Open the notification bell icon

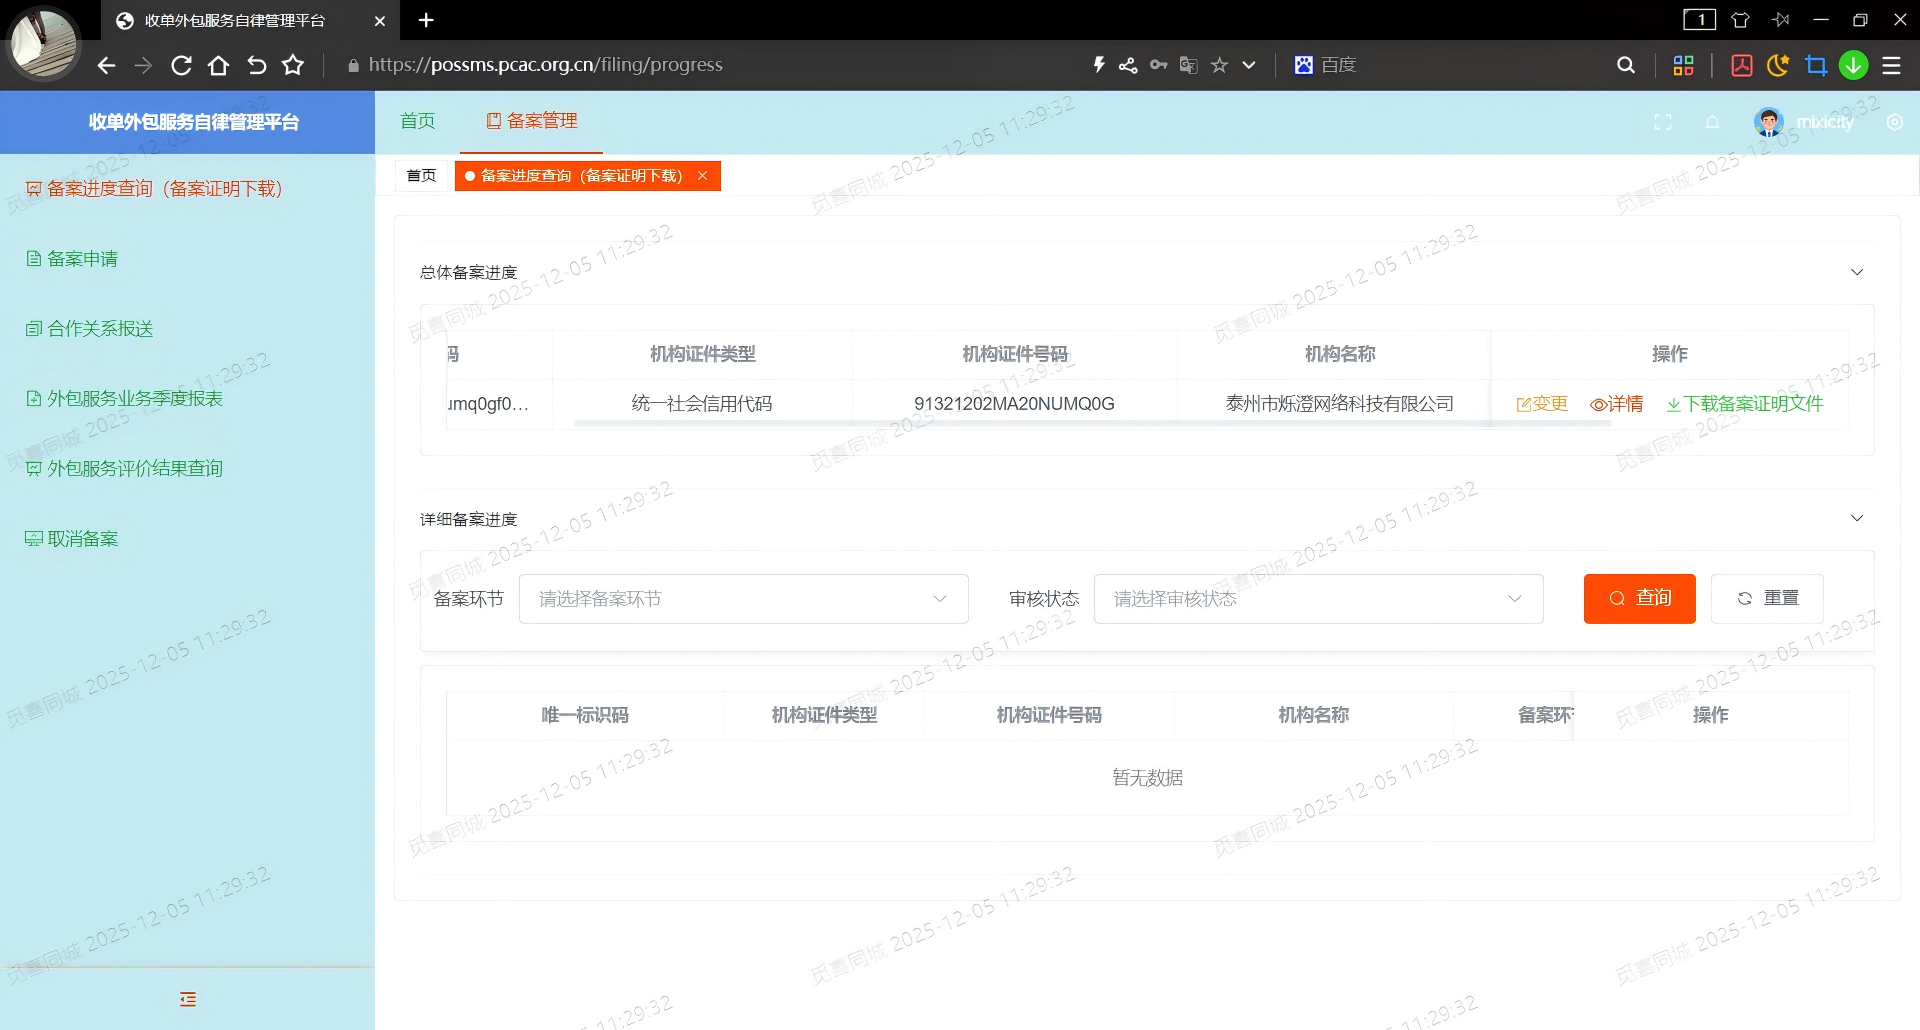coord(1712,122)
